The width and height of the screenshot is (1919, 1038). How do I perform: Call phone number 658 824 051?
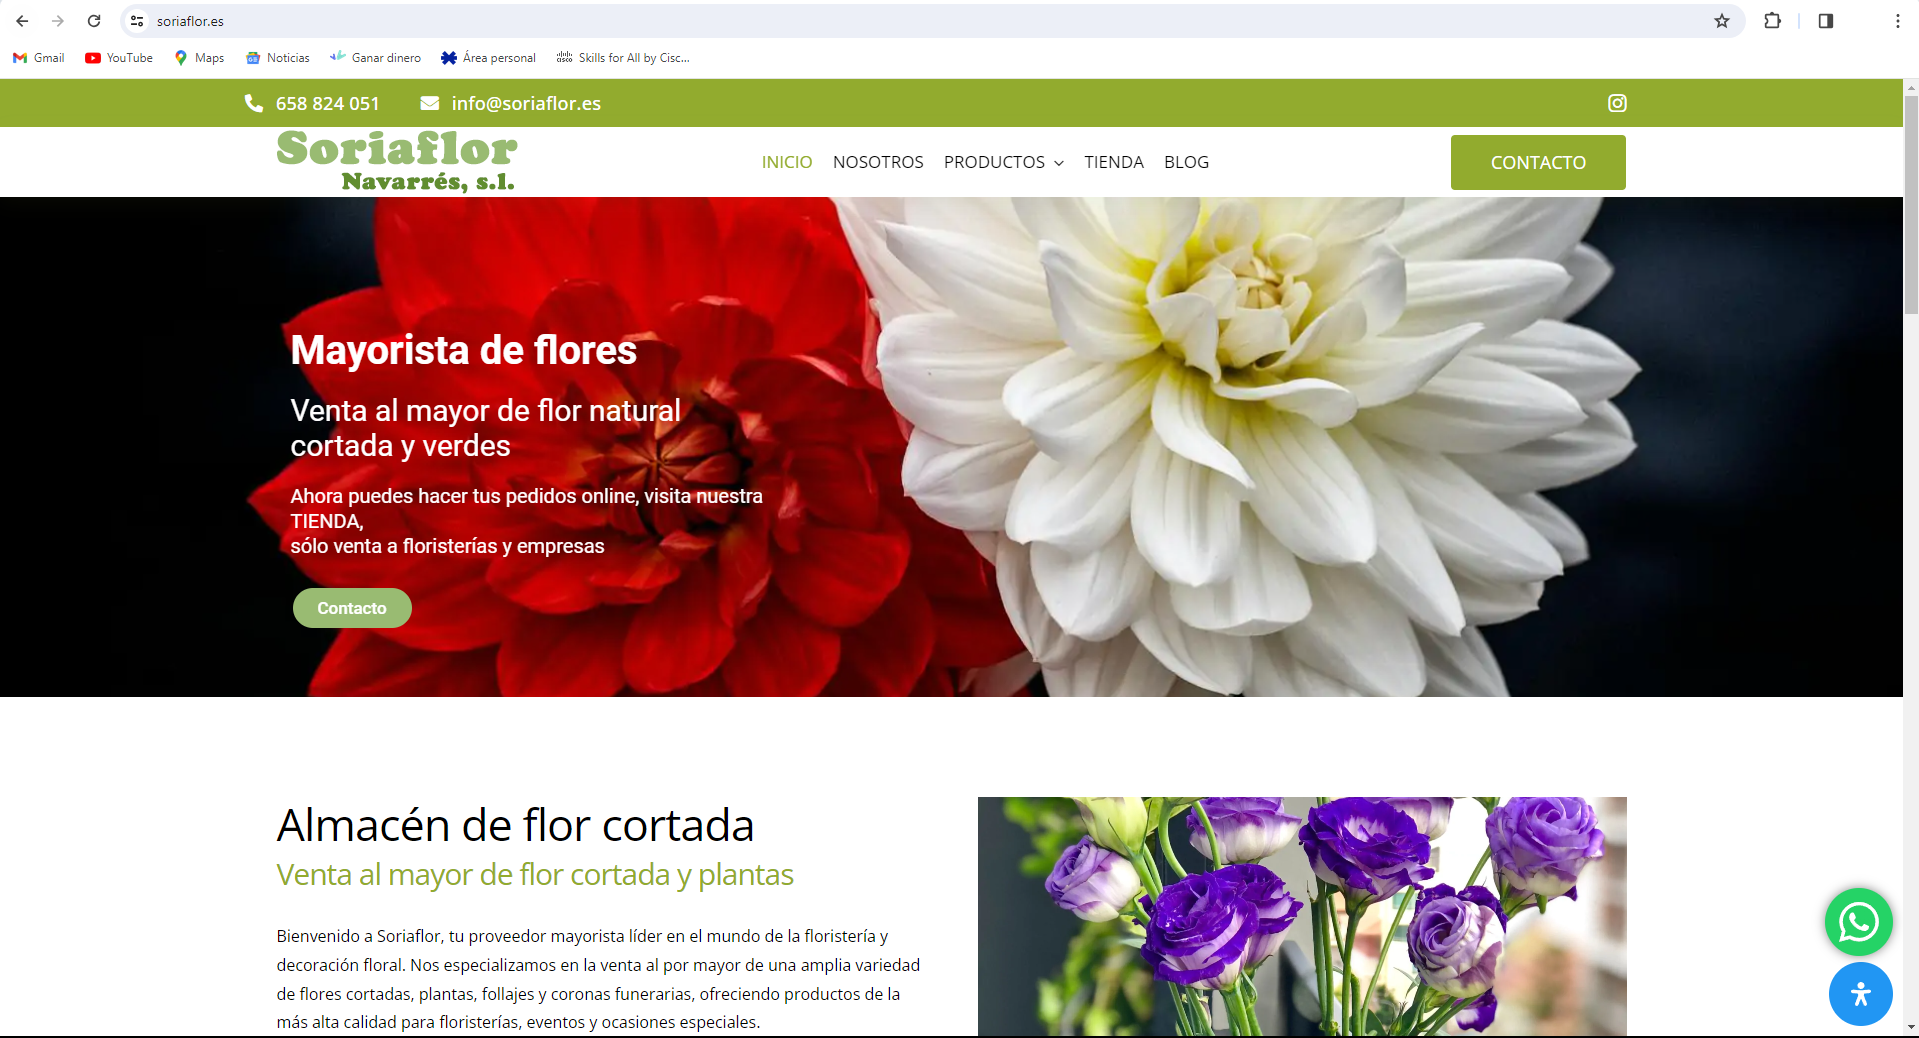(x=327, y=103)
